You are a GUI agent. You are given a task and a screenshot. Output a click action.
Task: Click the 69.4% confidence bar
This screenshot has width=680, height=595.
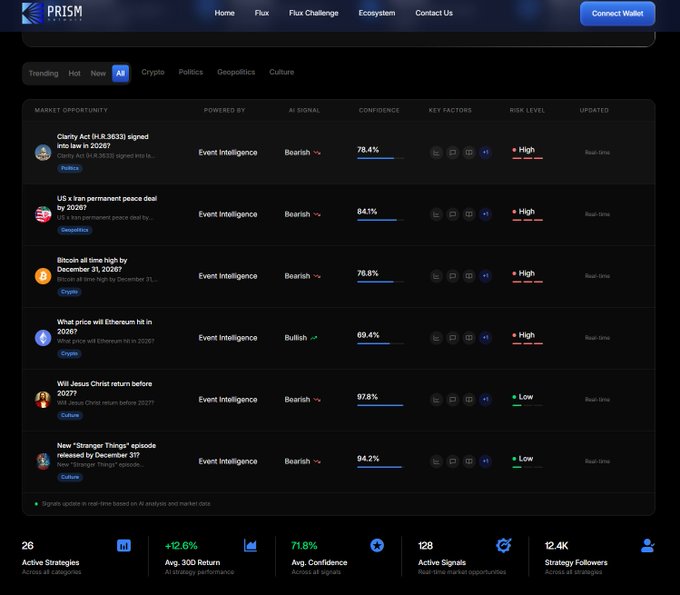[x=380, y=343]
